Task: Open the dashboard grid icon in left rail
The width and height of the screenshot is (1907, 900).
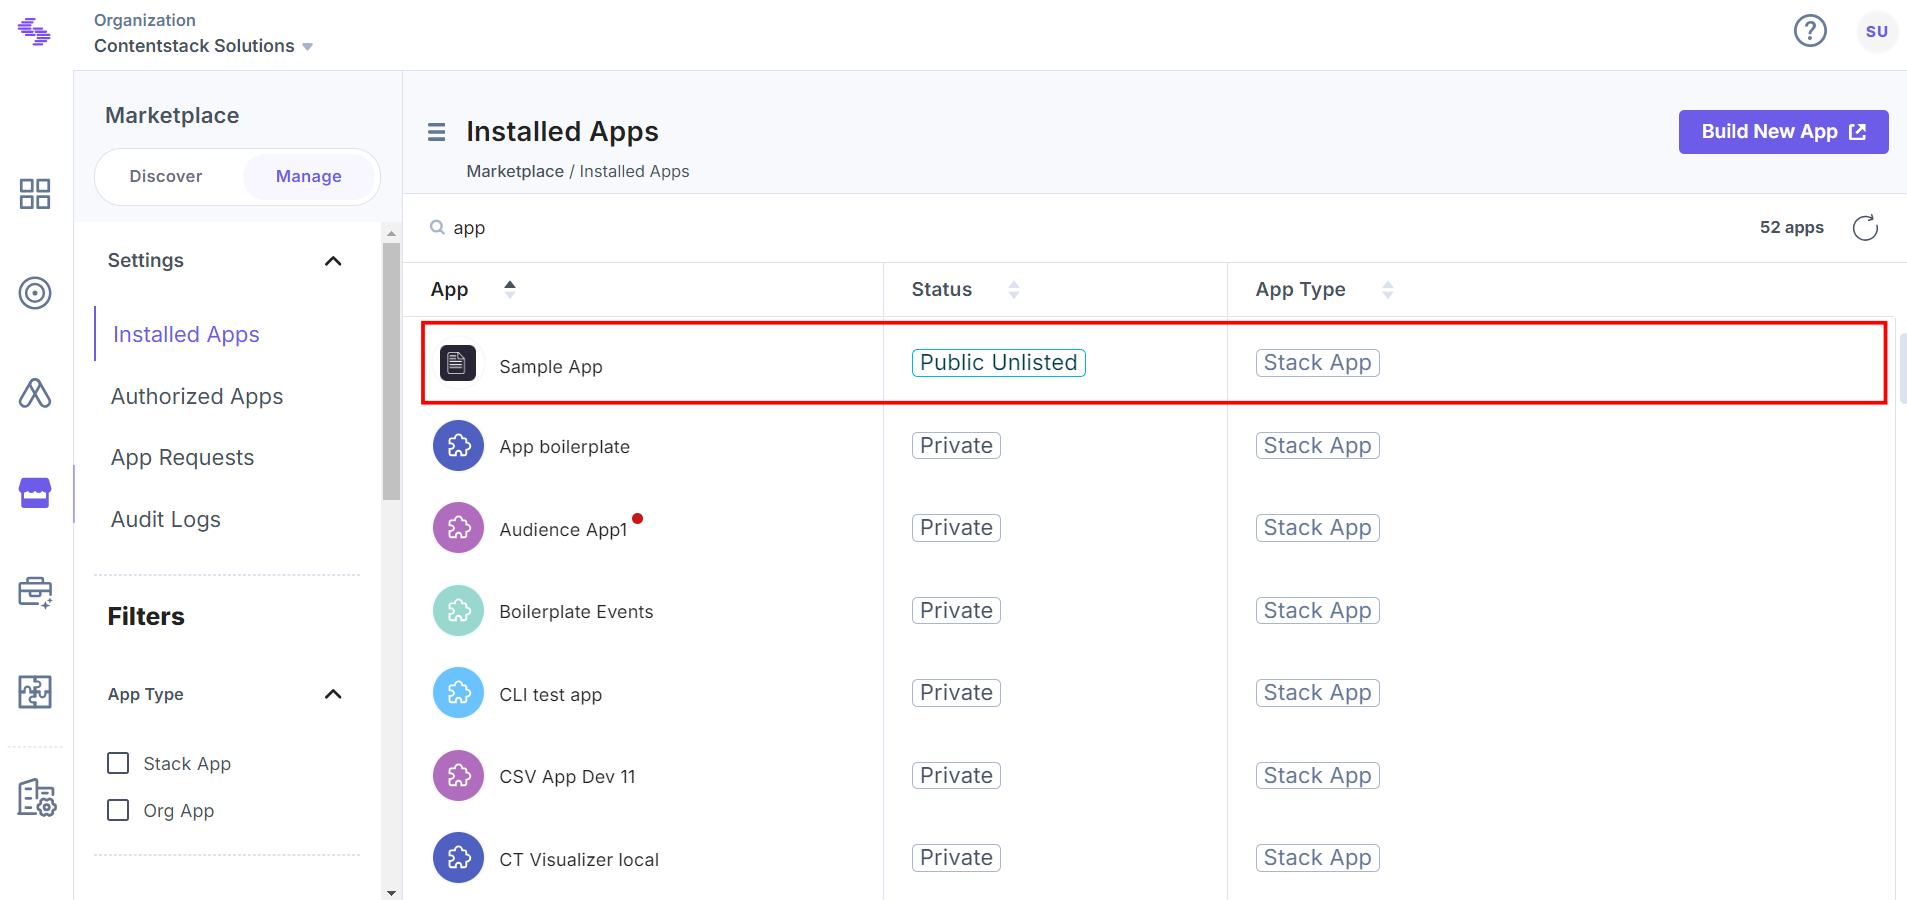Action: 35,193
